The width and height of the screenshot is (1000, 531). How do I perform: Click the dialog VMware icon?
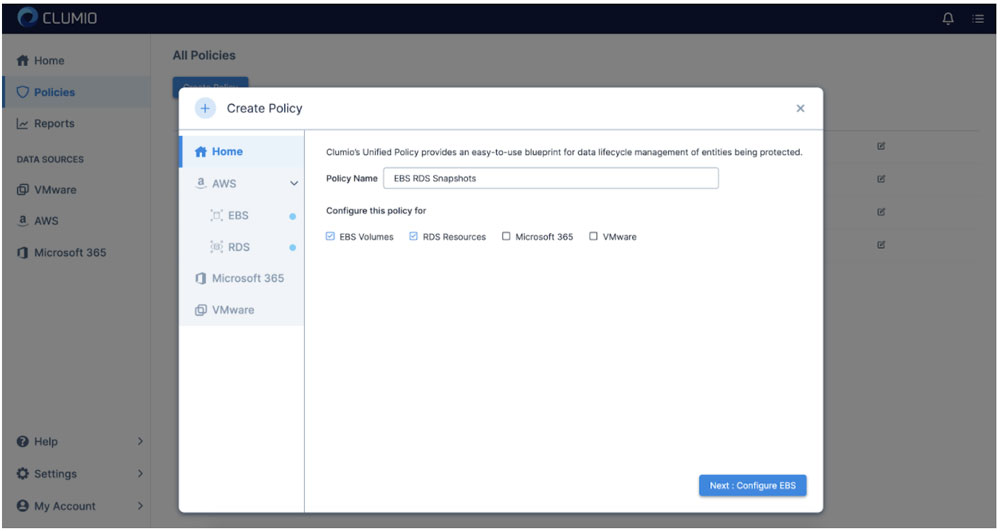tap(201, 310)
